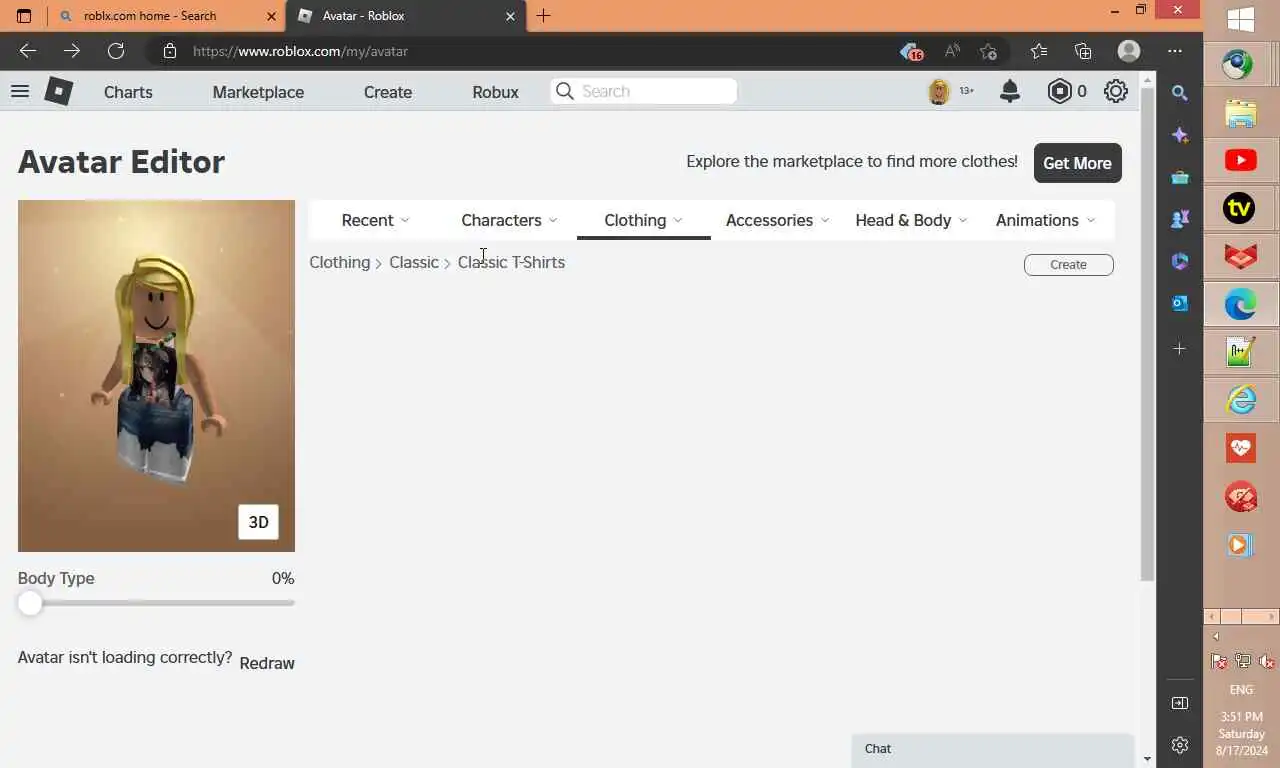The width and height of the screenshot is (1280, 768).
Task: Click the browser address bar URL
Action: (x=300, y=51)
